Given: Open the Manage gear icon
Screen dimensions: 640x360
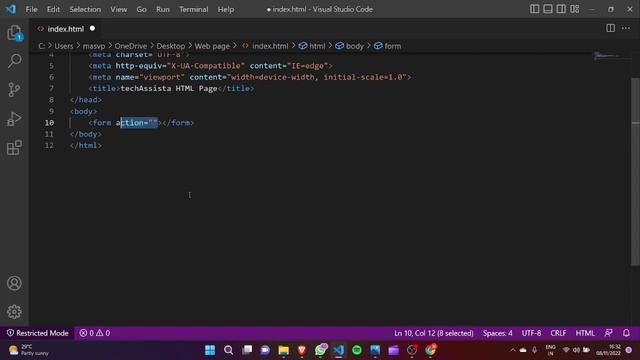Looking at the screenshot, I should 14,311.
